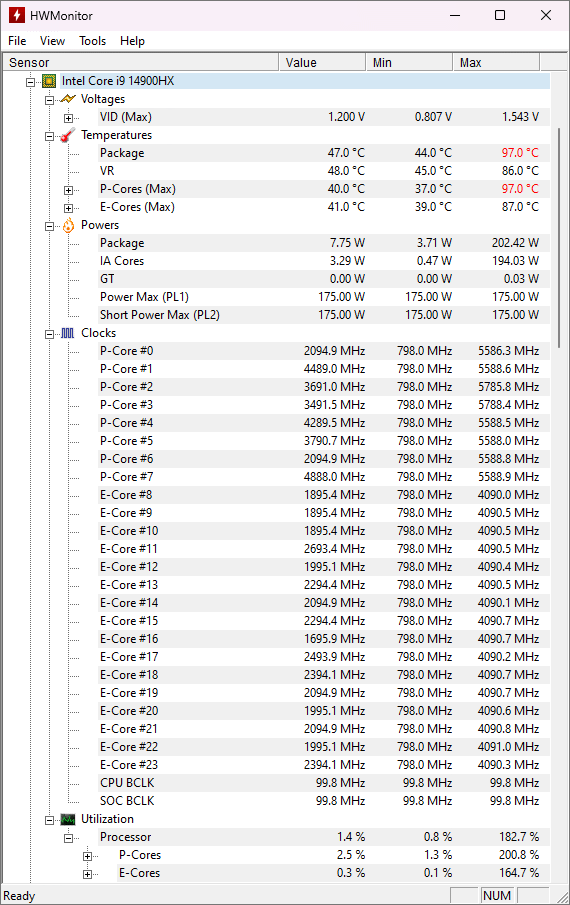Image resolution: width=570 pixels, height=905 pixels.
Task: Click the Powers flame icon
Action: (68, 225)
